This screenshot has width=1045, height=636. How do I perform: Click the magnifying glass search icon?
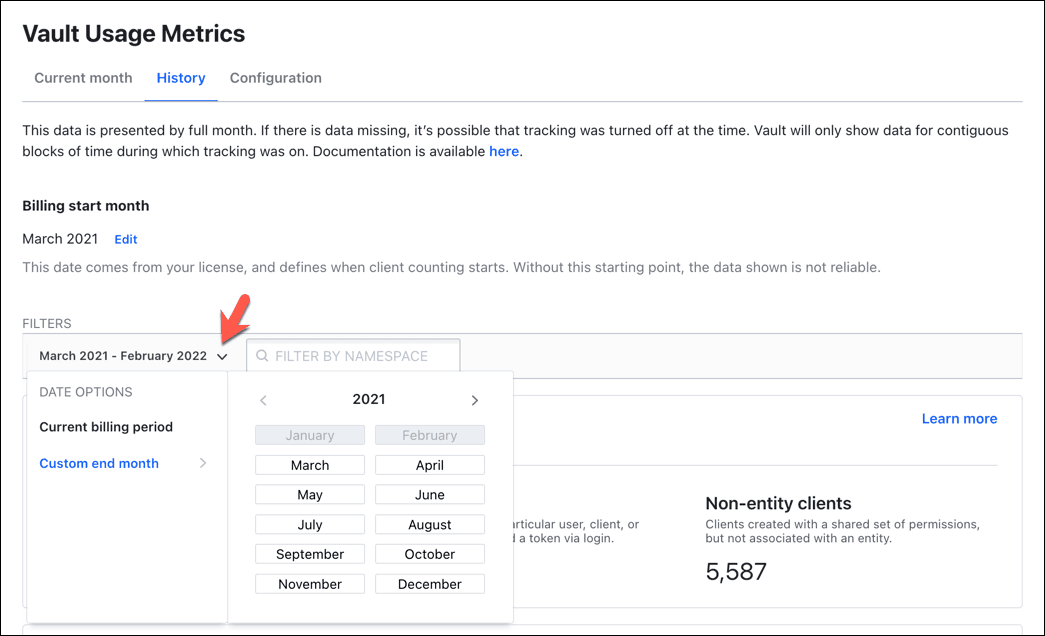click(261, 355)
